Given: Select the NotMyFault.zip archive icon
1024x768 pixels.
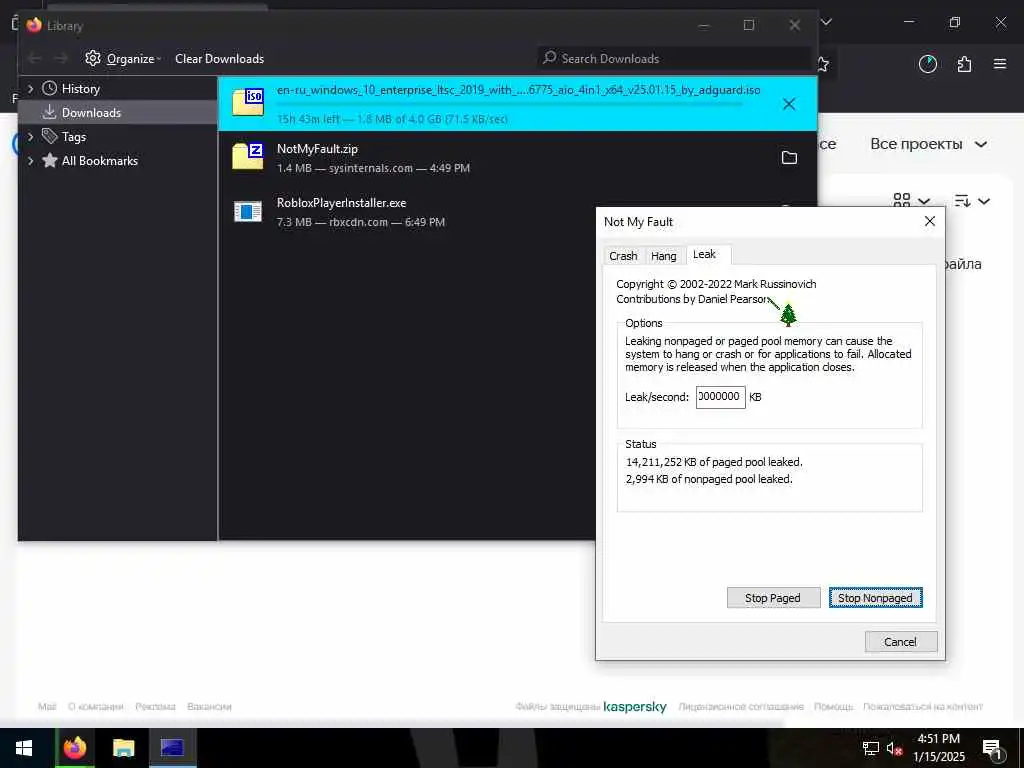Looking at the screenshot, I should (248, 157).
